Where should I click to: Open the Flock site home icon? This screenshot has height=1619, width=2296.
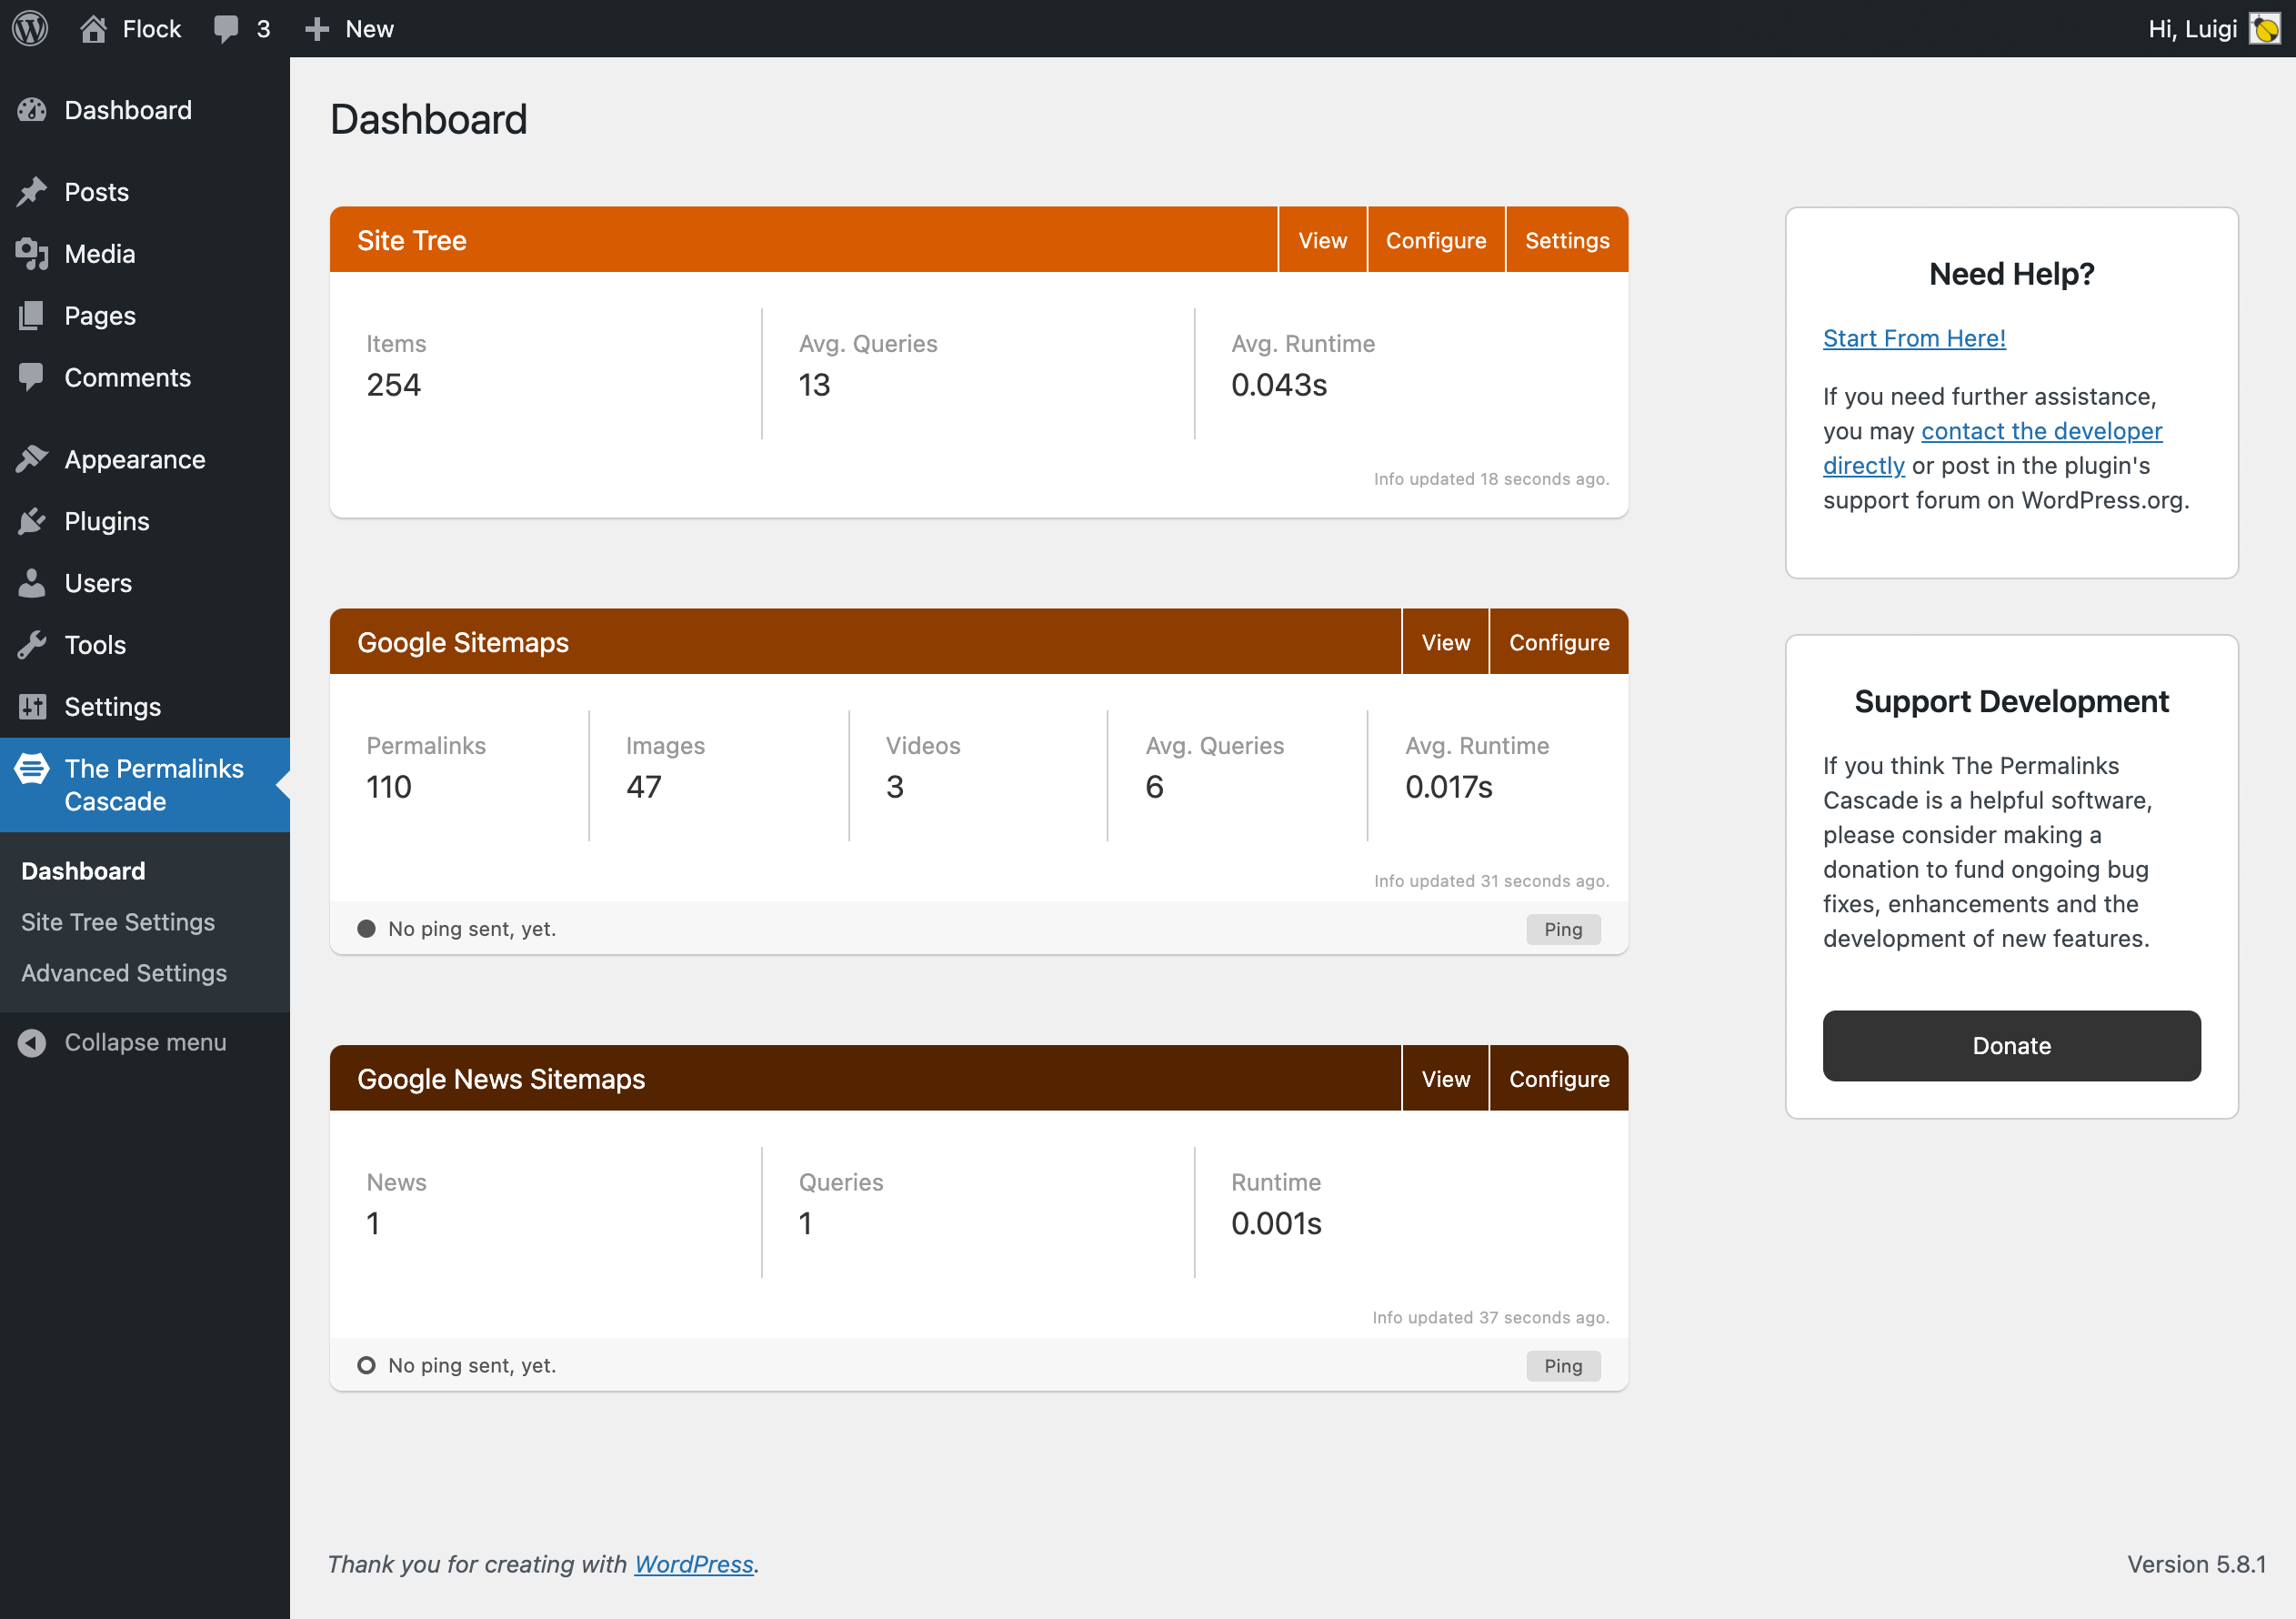click(x=93, y=28)
